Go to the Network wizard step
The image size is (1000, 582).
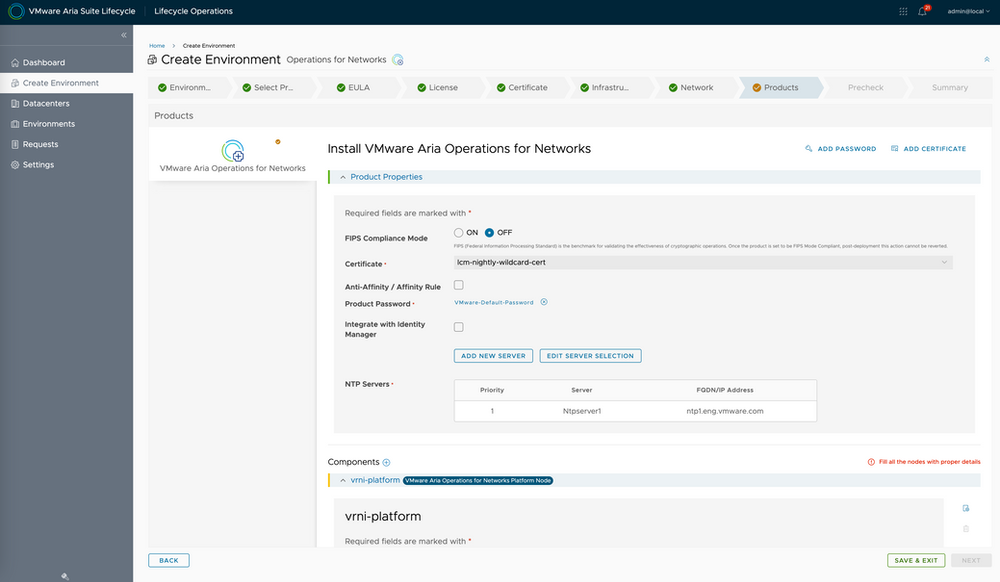(696, 88)
